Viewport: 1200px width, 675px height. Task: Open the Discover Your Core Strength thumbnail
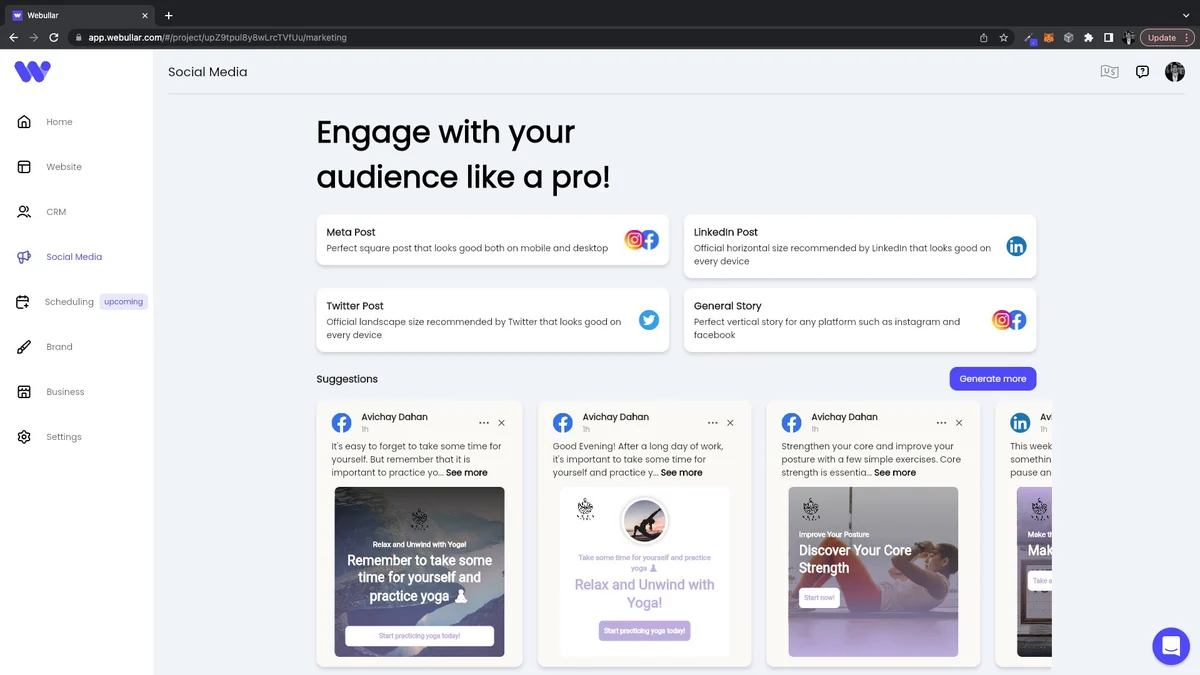[873, 571]
